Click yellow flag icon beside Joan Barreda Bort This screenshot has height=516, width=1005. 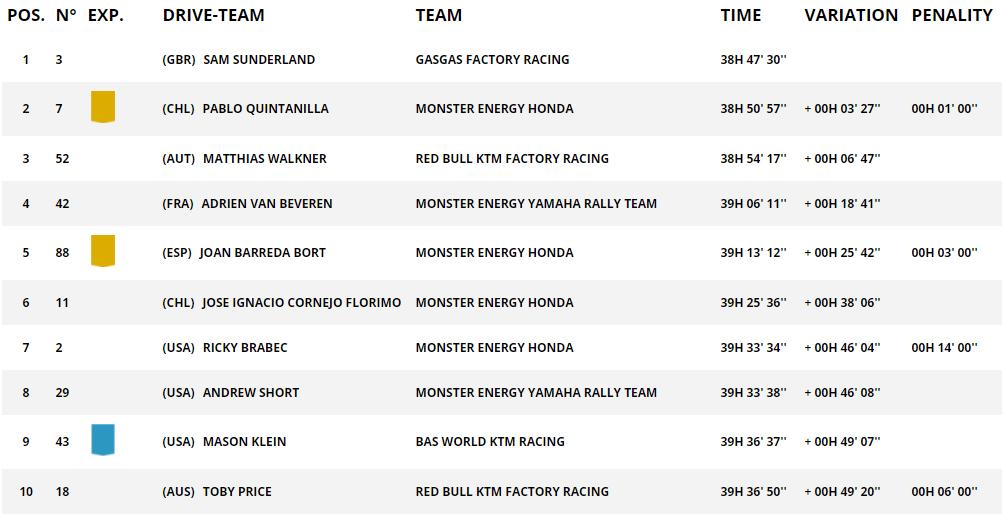(x=102, y=251)
